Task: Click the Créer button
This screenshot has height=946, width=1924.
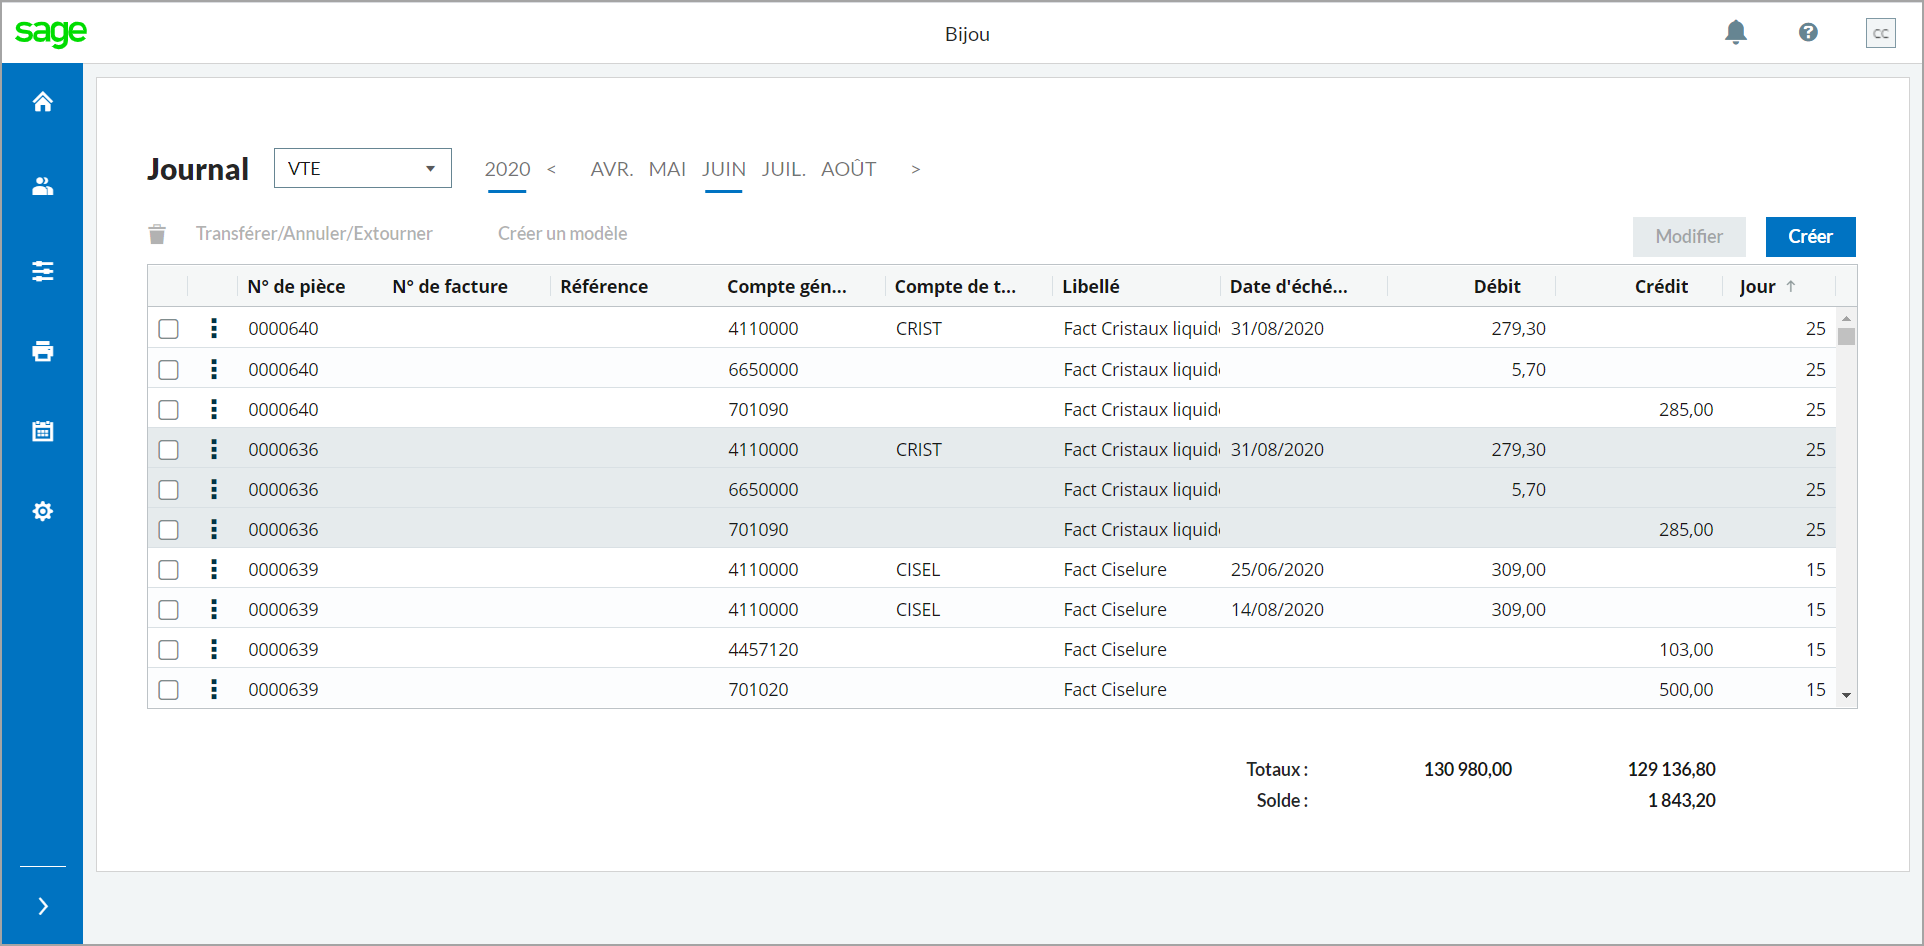Action: 1810,237
